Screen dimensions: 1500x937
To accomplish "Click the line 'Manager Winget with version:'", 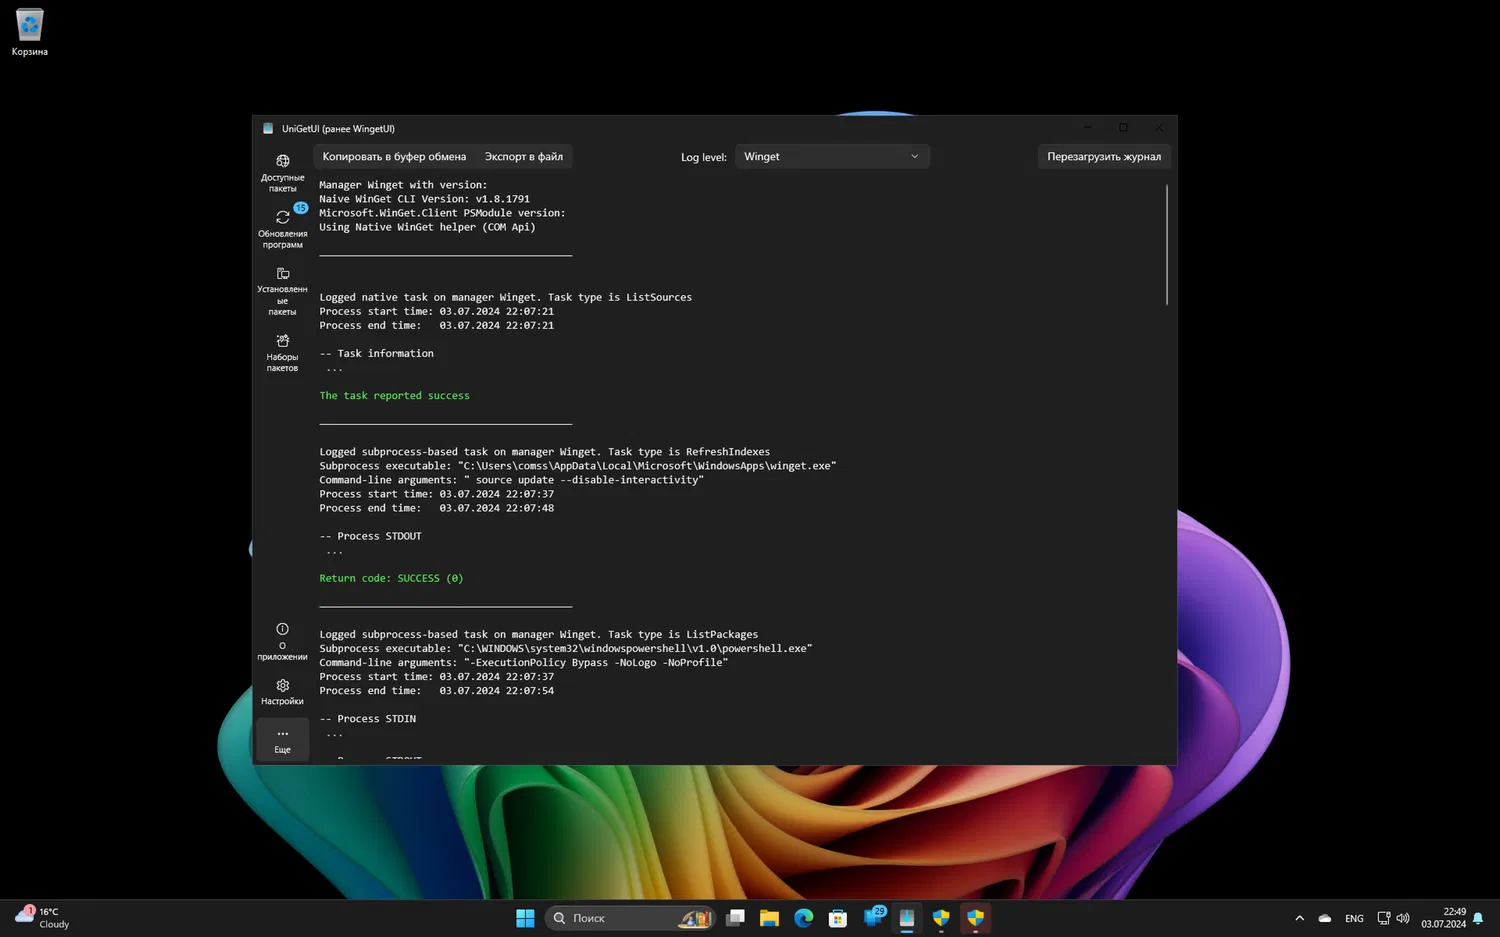I will (403, 185).
